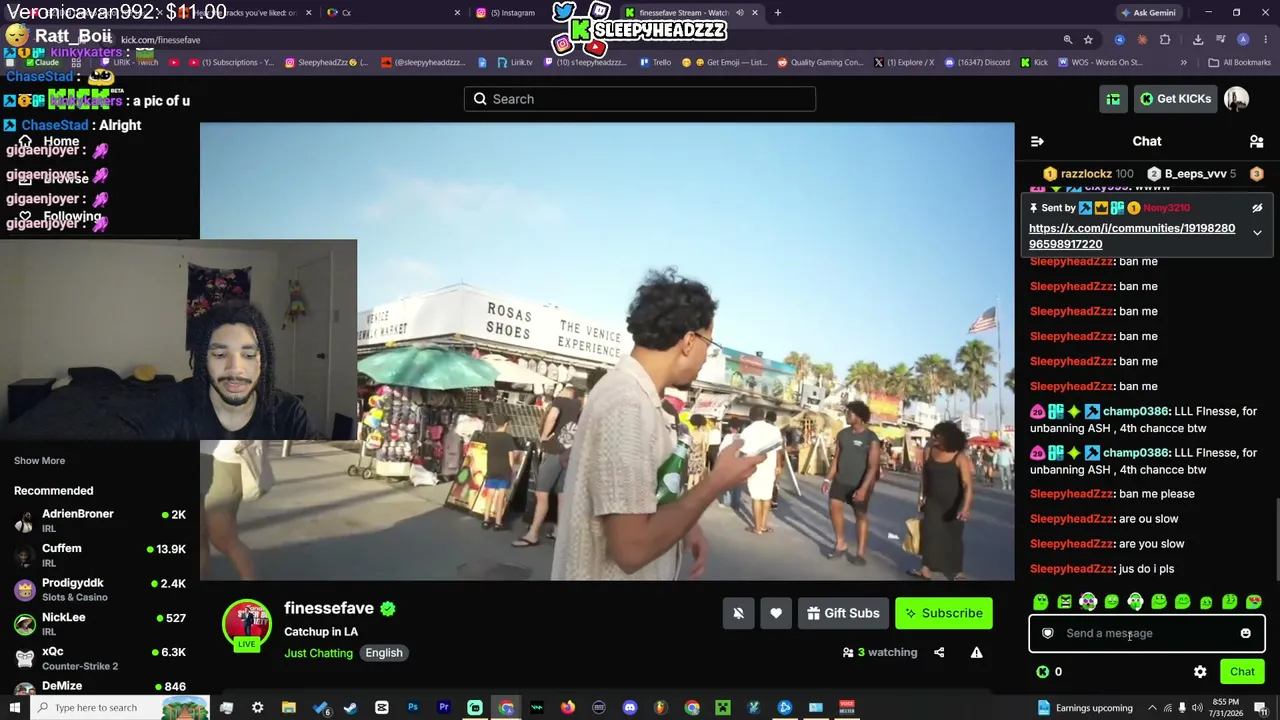
Task: Open Chrome downloads
Action: (x=1197, y=40)
